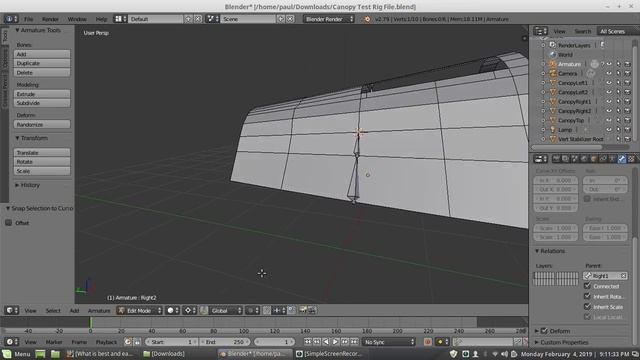Open the Blender Render engine dropdown
640x360 pixels.
point(329,19)
